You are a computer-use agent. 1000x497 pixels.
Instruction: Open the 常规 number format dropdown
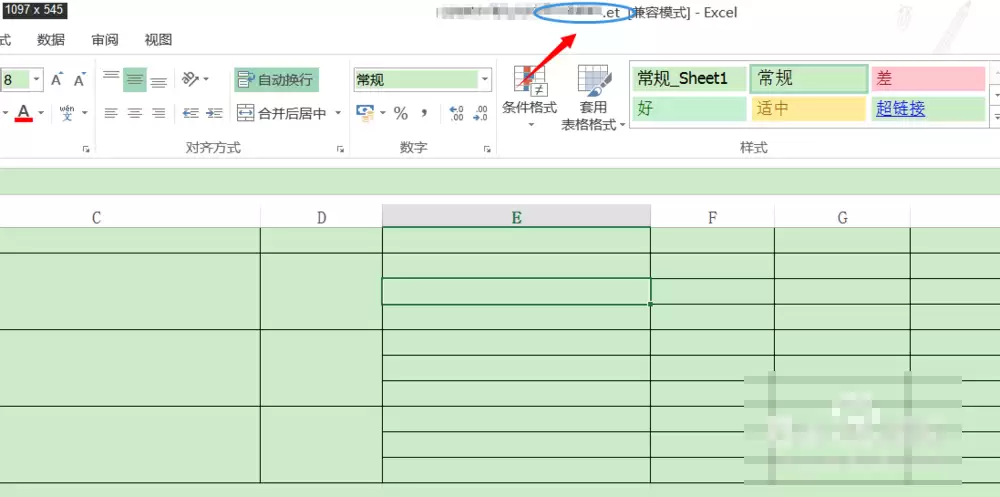coord(485,80)
